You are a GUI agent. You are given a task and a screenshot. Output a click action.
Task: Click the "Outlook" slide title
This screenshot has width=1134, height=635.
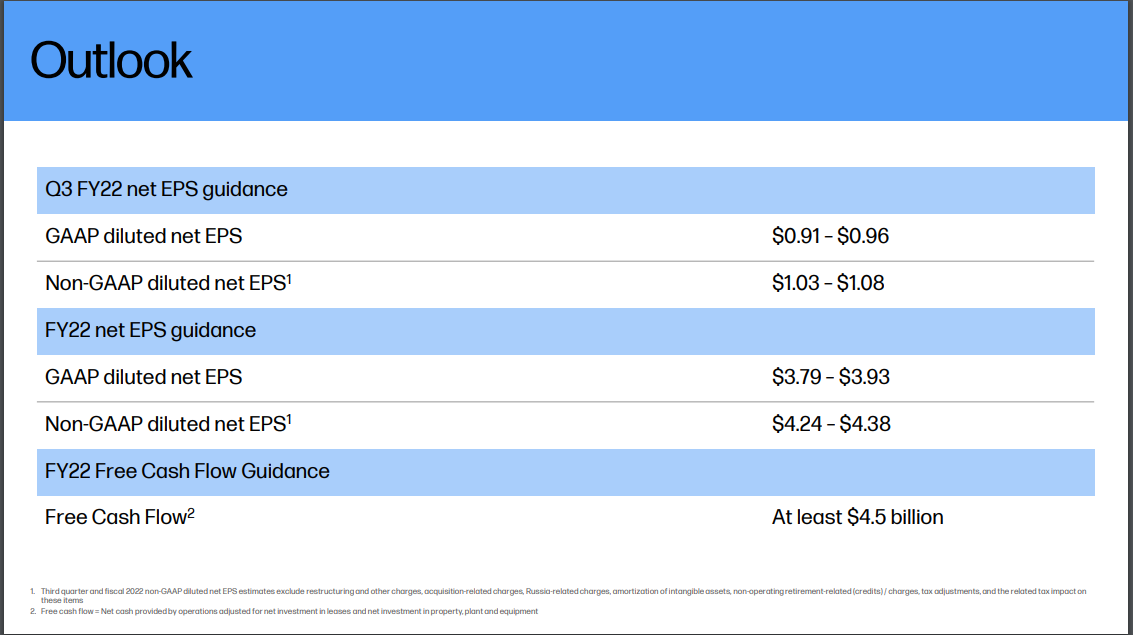(x=111, y=61)
